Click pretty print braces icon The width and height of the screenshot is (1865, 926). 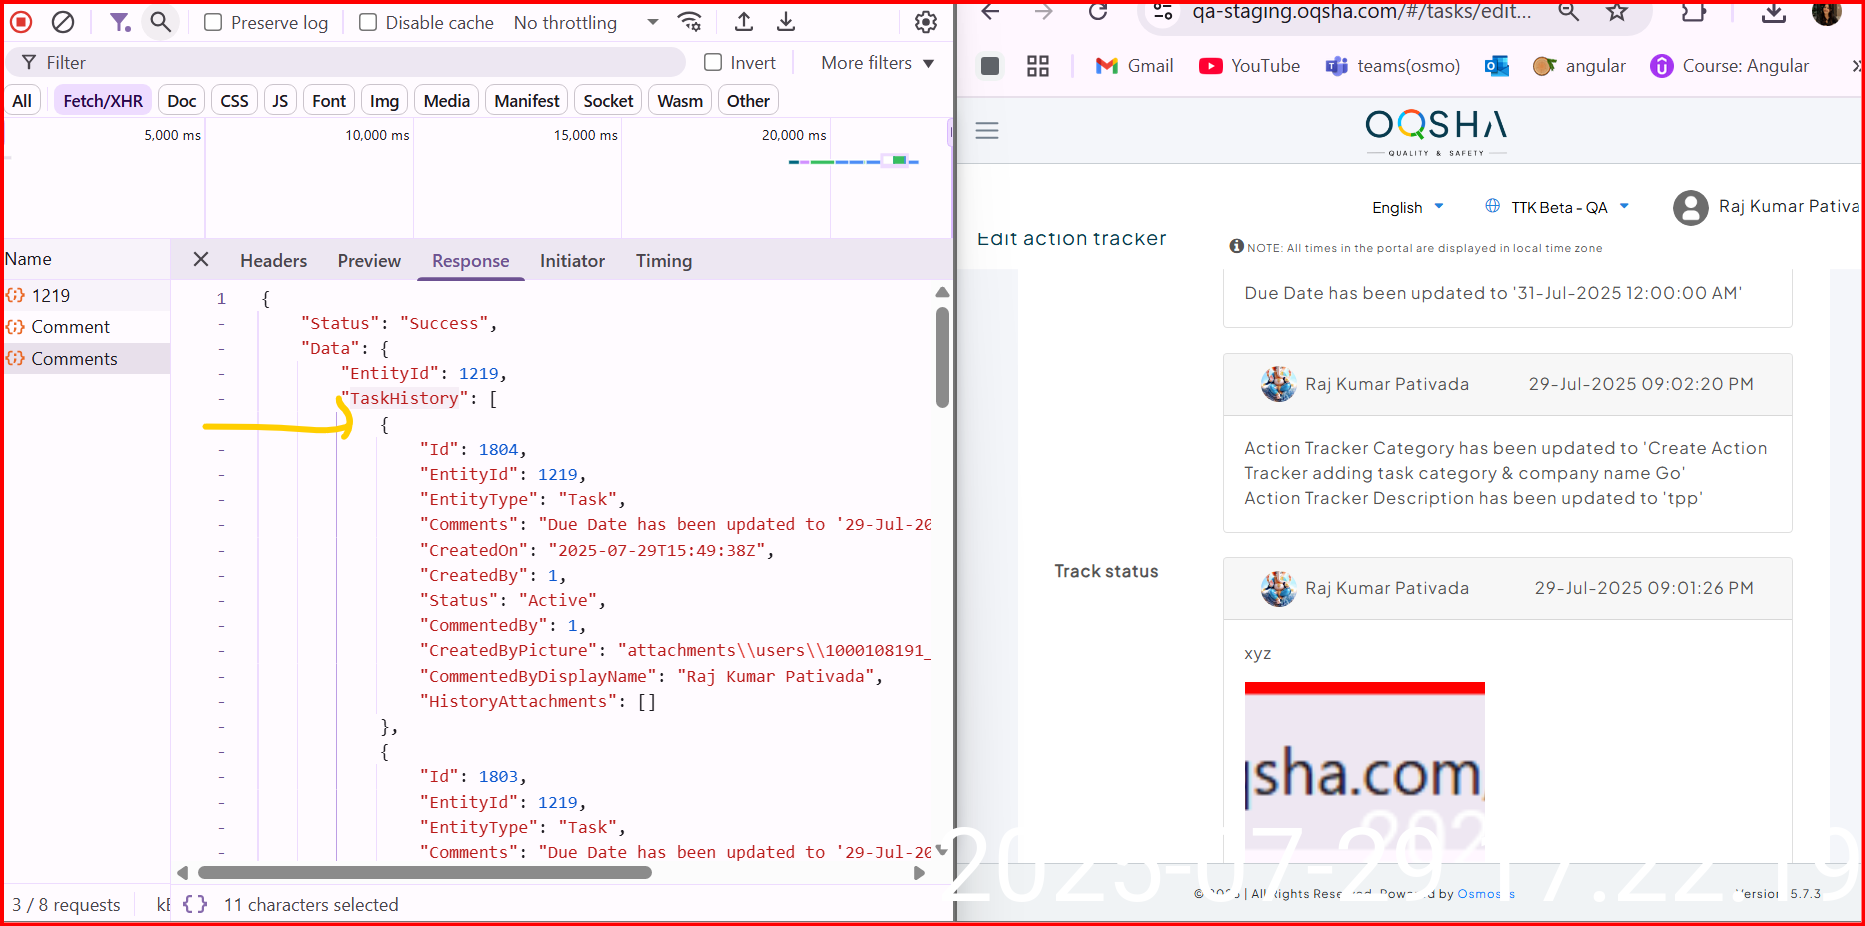[x=195, y=904]
